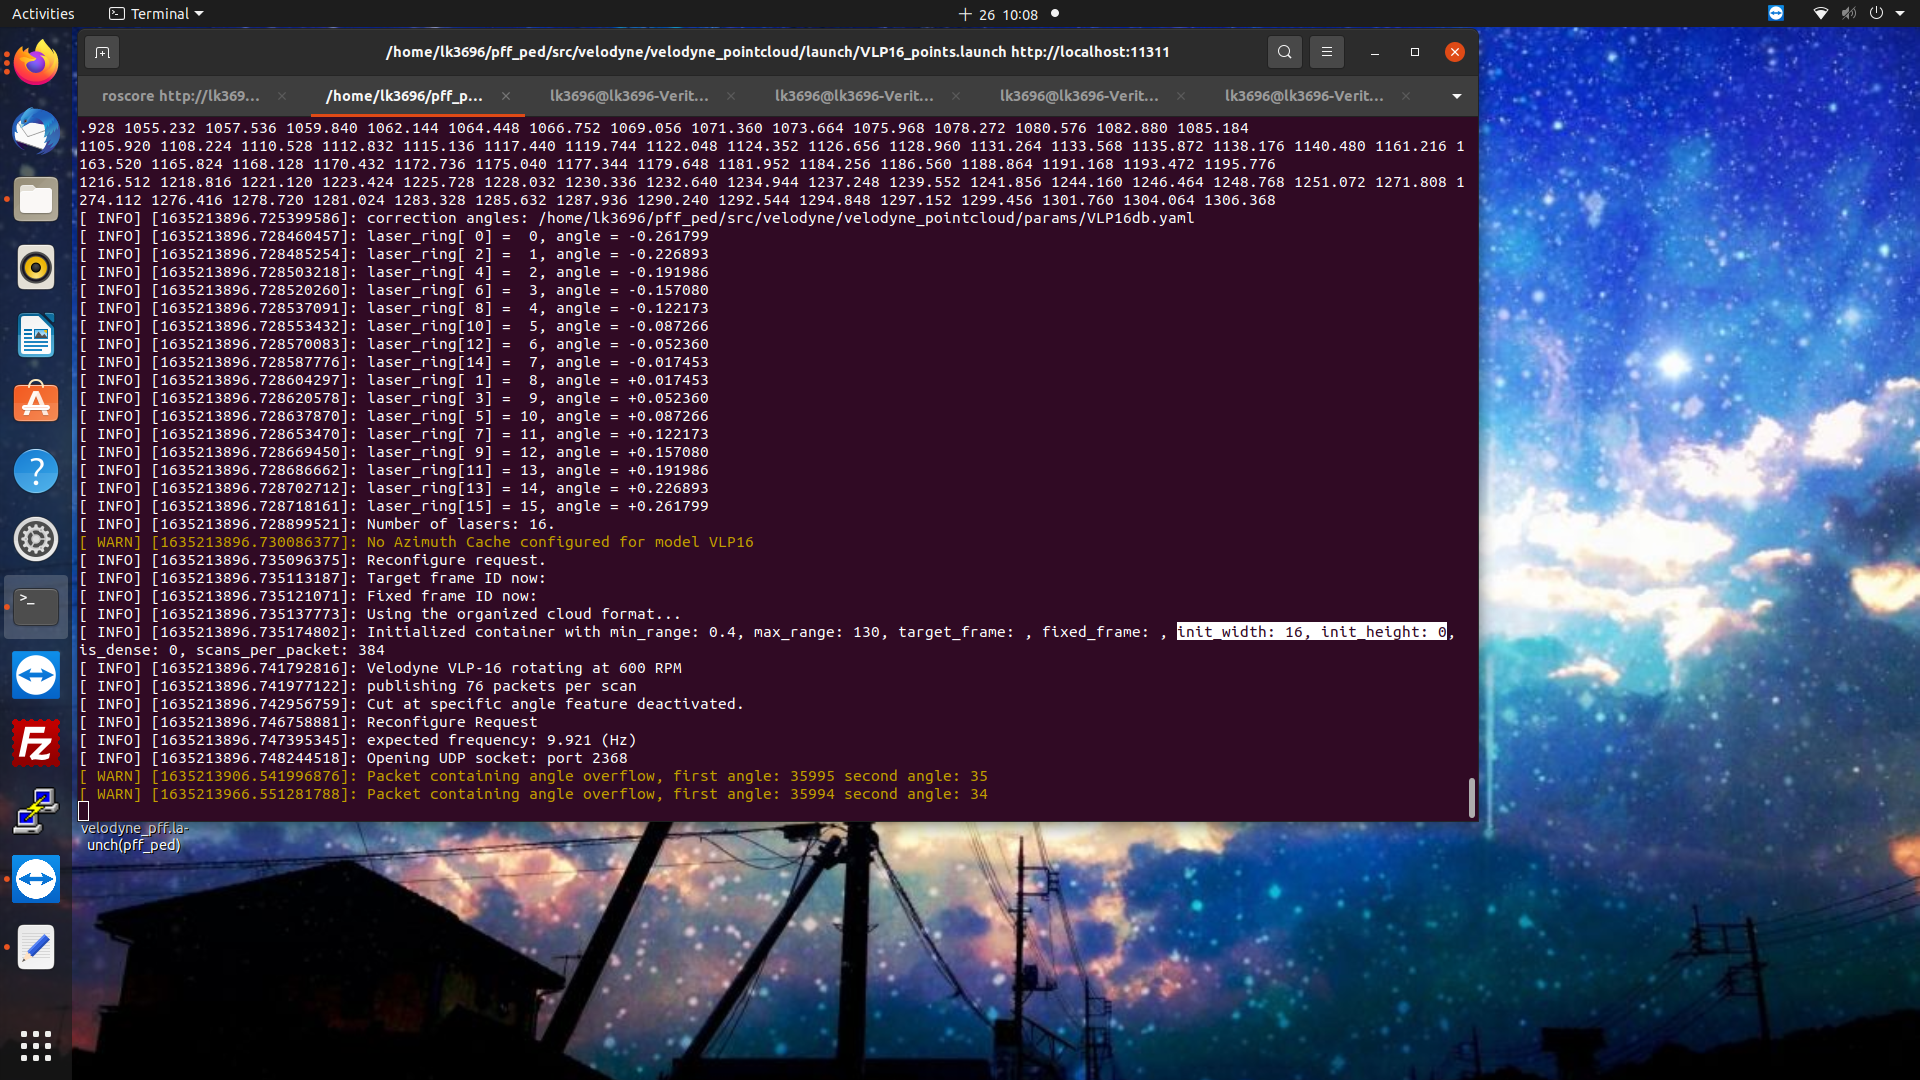The height and width of the screenshot is (1080, 1920).
Task: Expand the system status menu arrow
Action: click(1903, 14)
